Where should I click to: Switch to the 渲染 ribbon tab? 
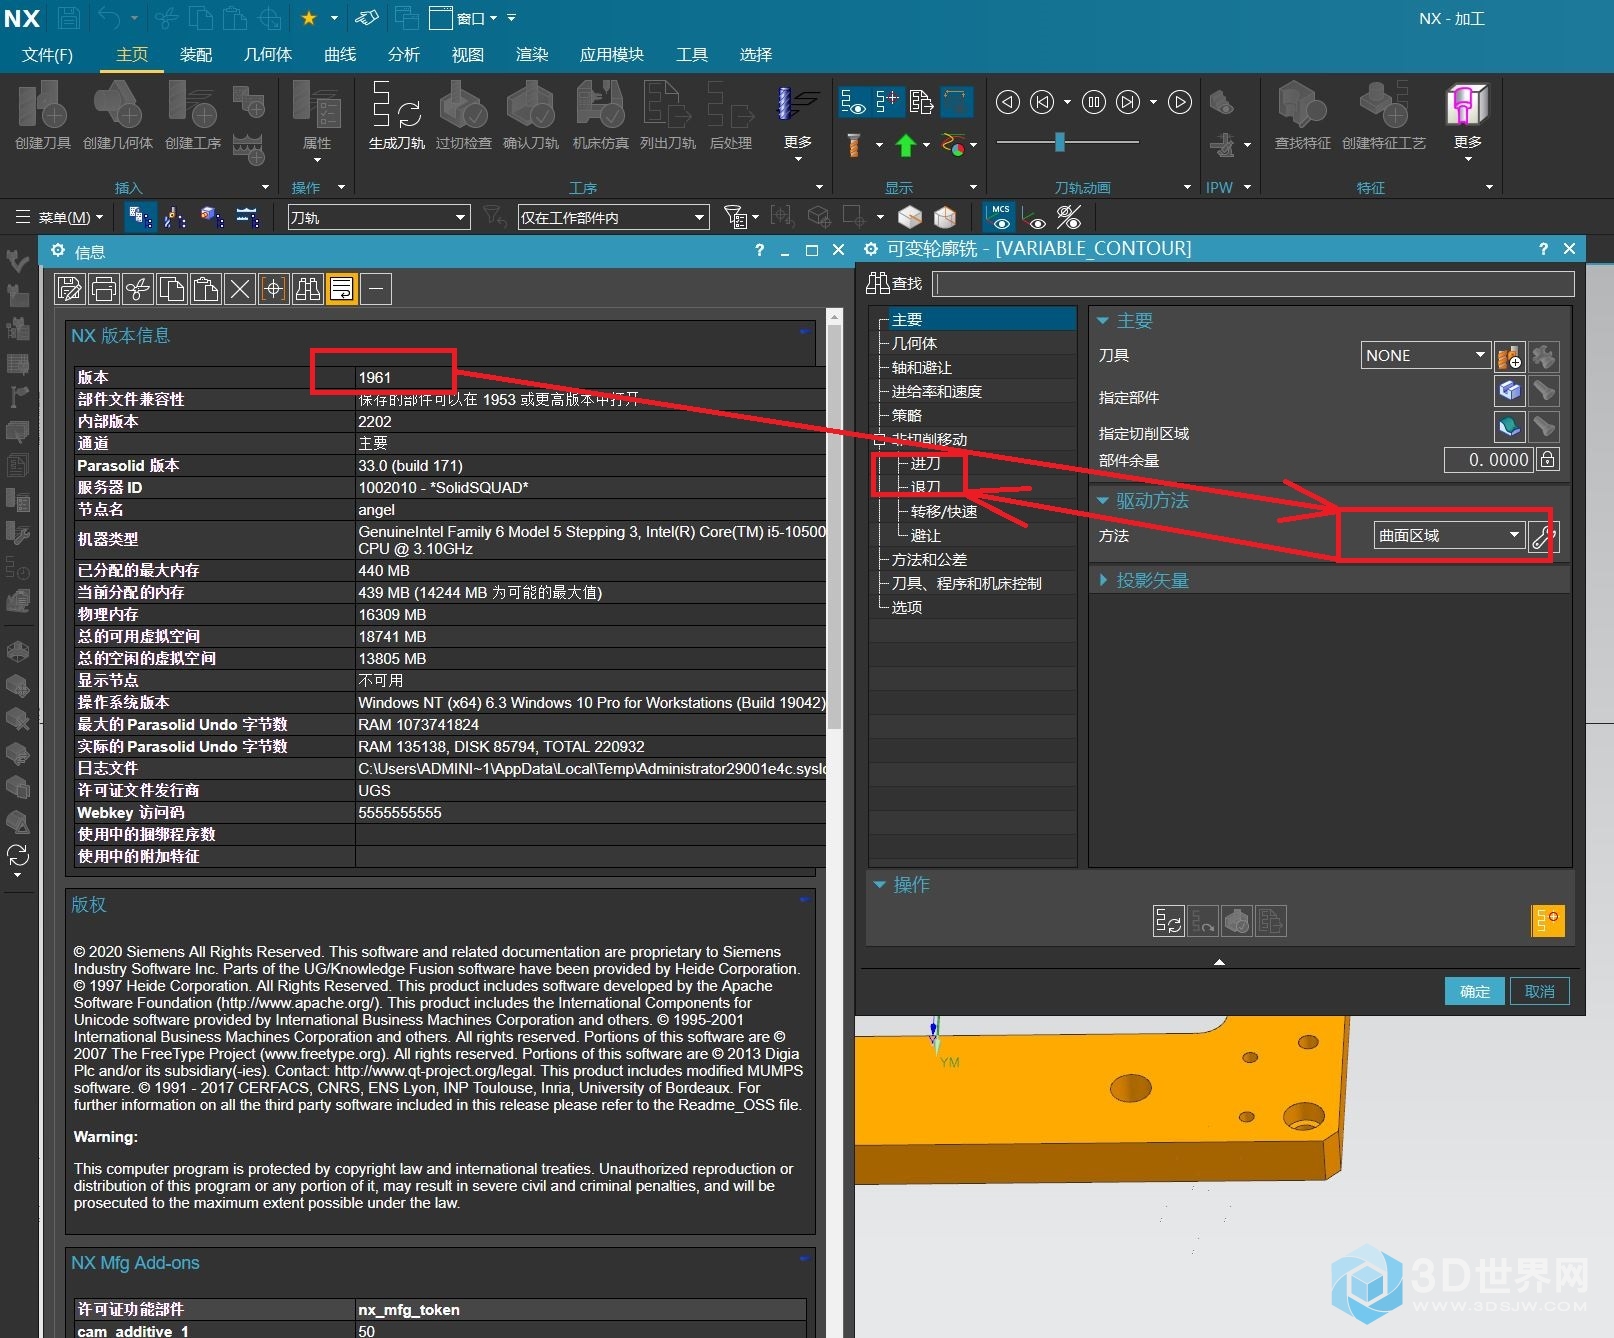(x=532, y=55)
